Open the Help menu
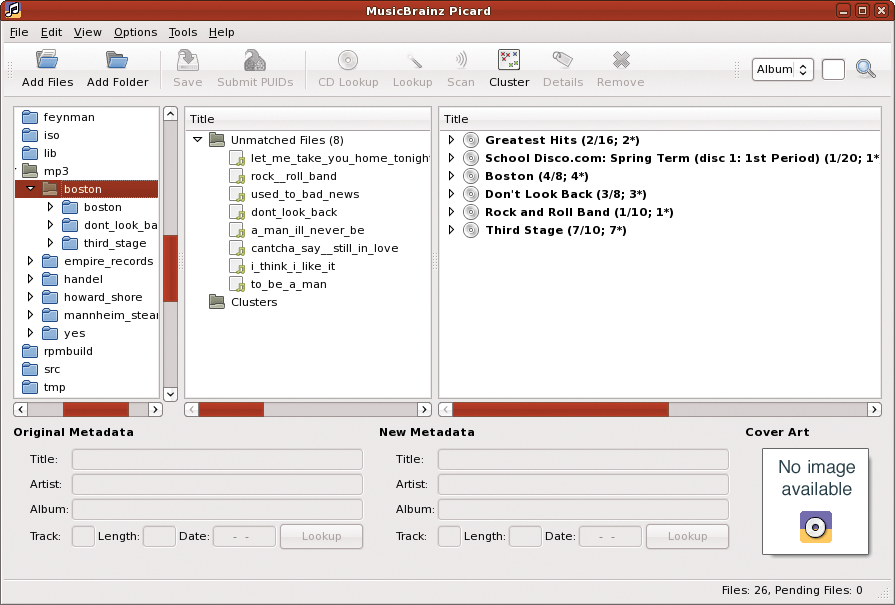The height and width of the screenshot is (605, 895). point(221,33)
